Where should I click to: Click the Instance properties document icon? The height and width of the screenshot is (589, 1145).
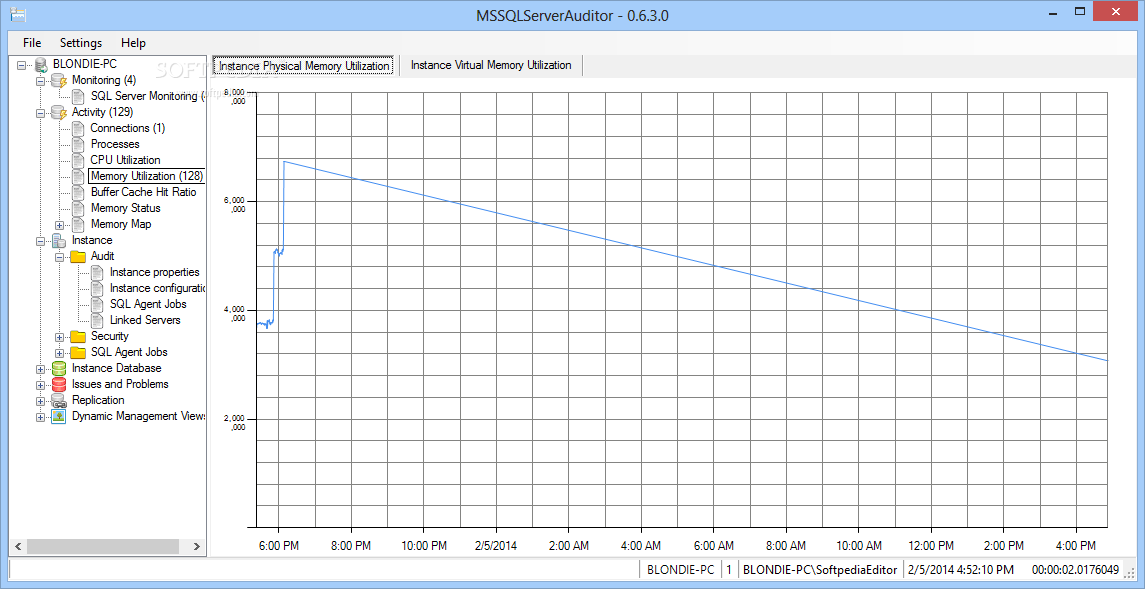[x=97, y=272]
